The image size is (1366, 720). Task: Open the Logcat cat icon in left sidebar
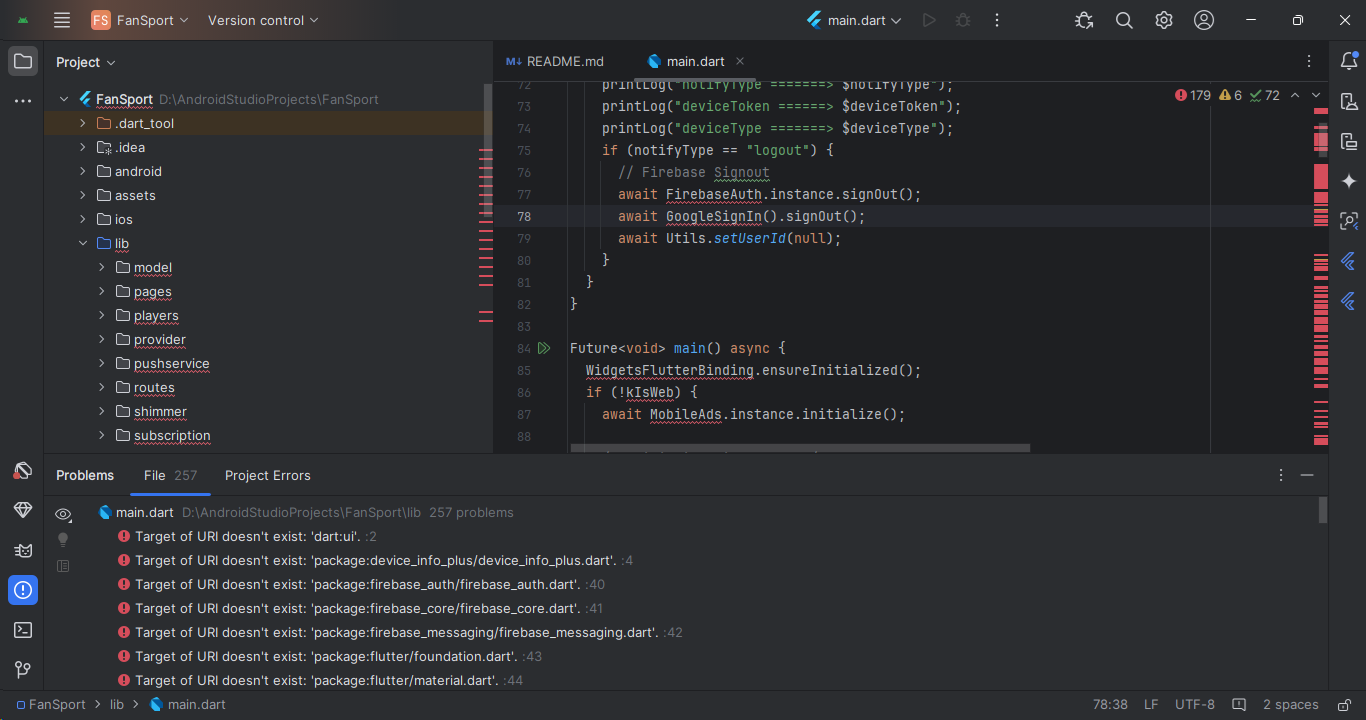point(22,550)
